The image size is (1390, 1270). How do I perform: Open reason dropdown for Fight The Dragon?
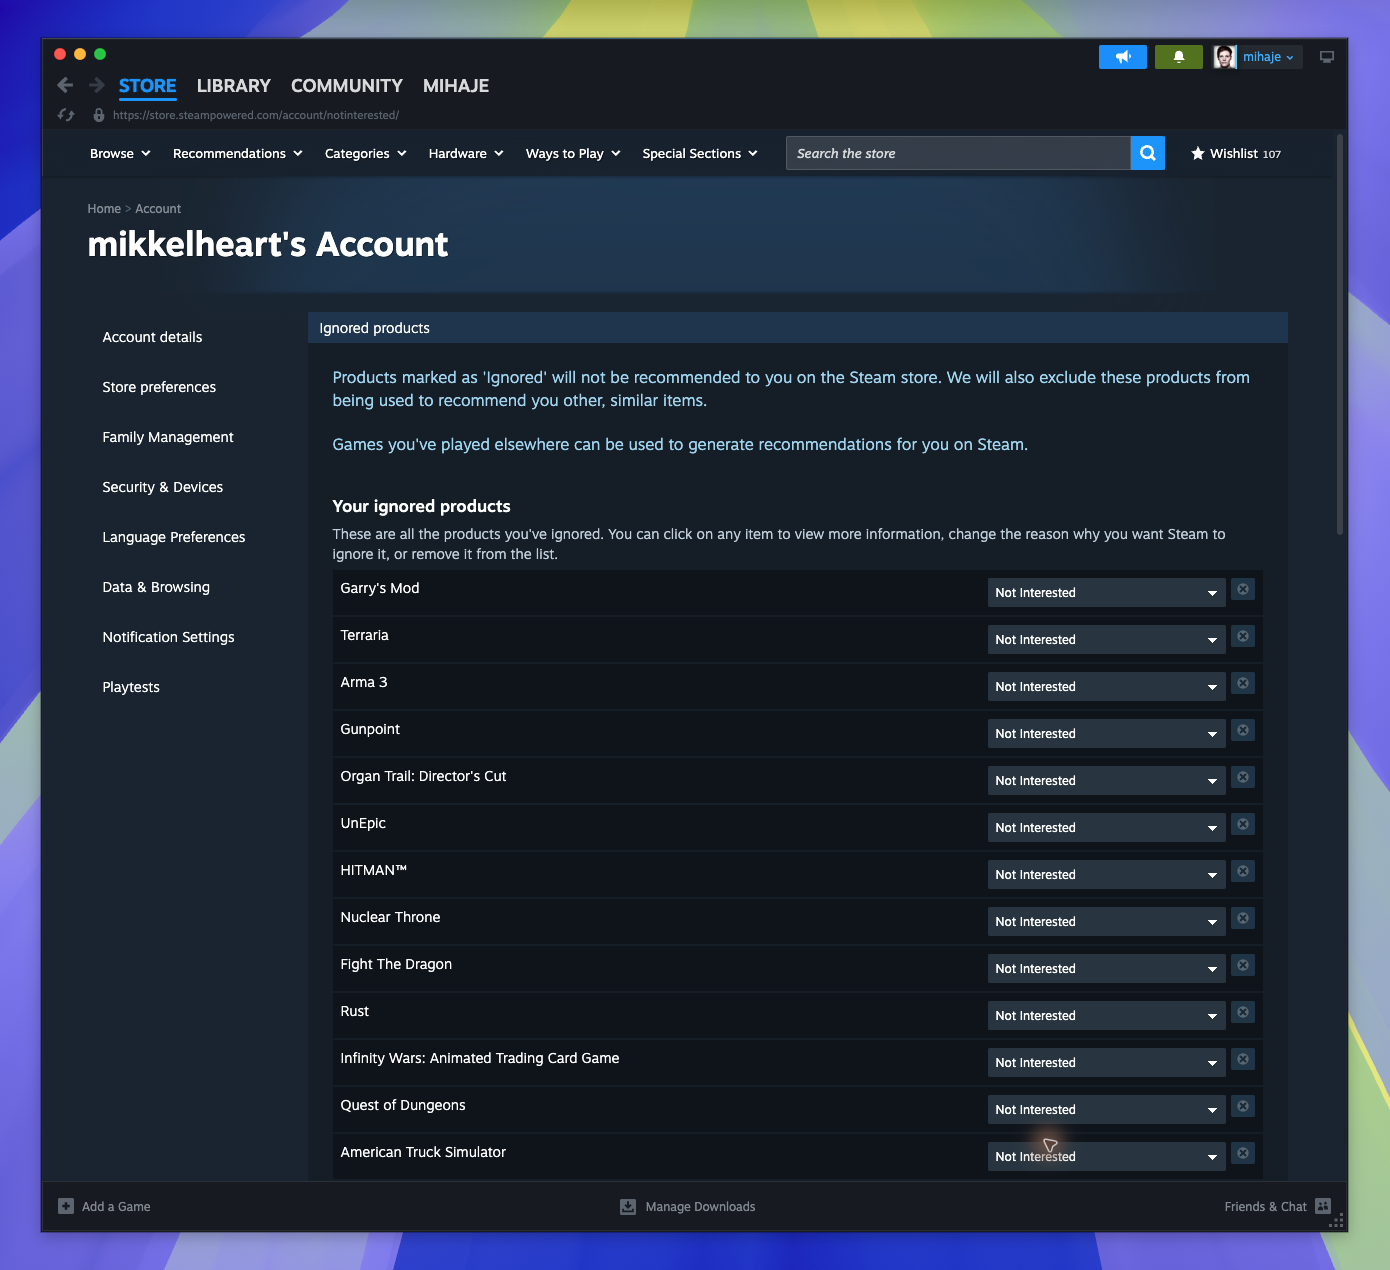click(1106, 968)
